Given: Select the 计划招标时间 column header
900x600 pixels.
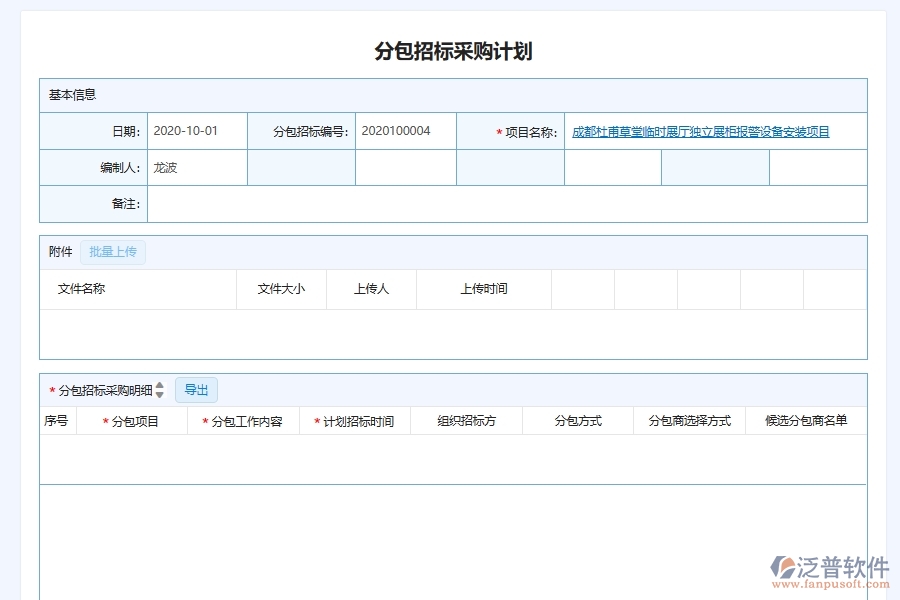Looking at the screenshot, I should coord(355,421).
